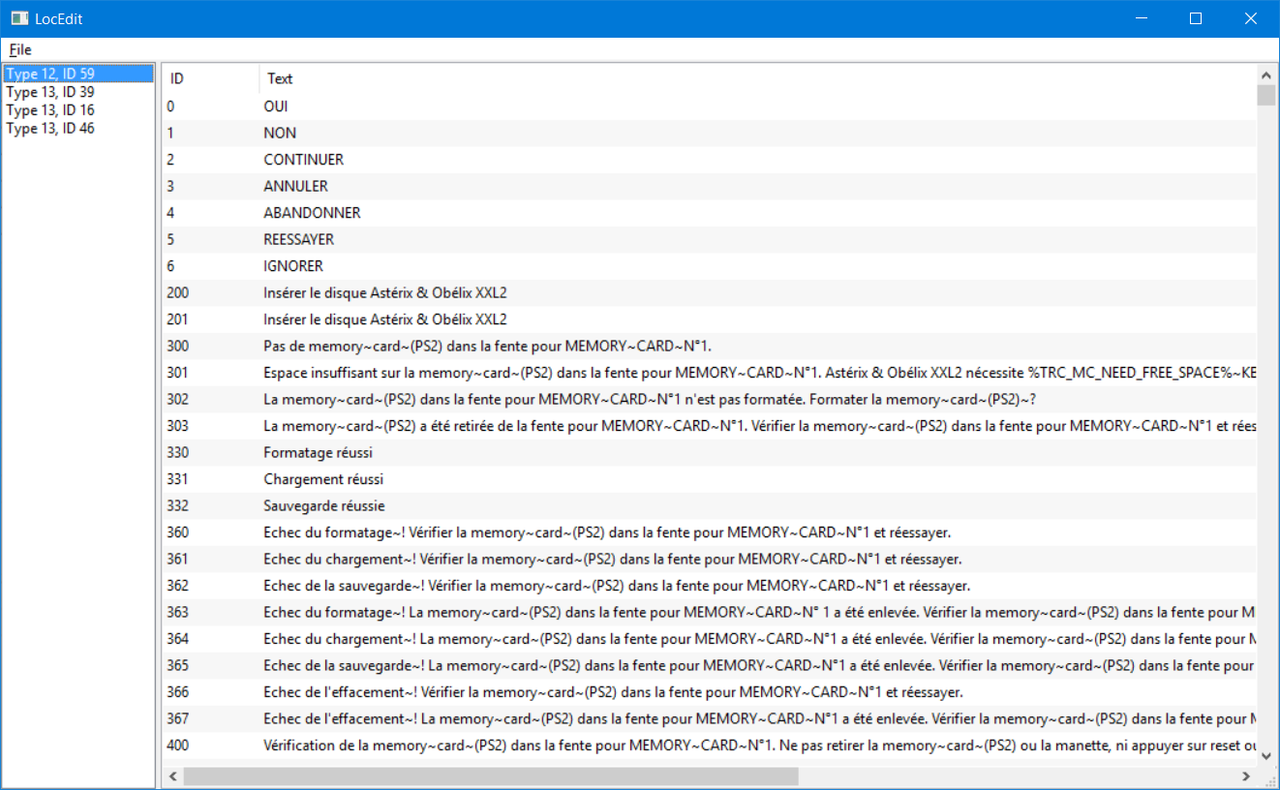Image resolution: width=1280 pixels, height=790 pixels.
Task: Select the IGNORER row
Action: 709,266
